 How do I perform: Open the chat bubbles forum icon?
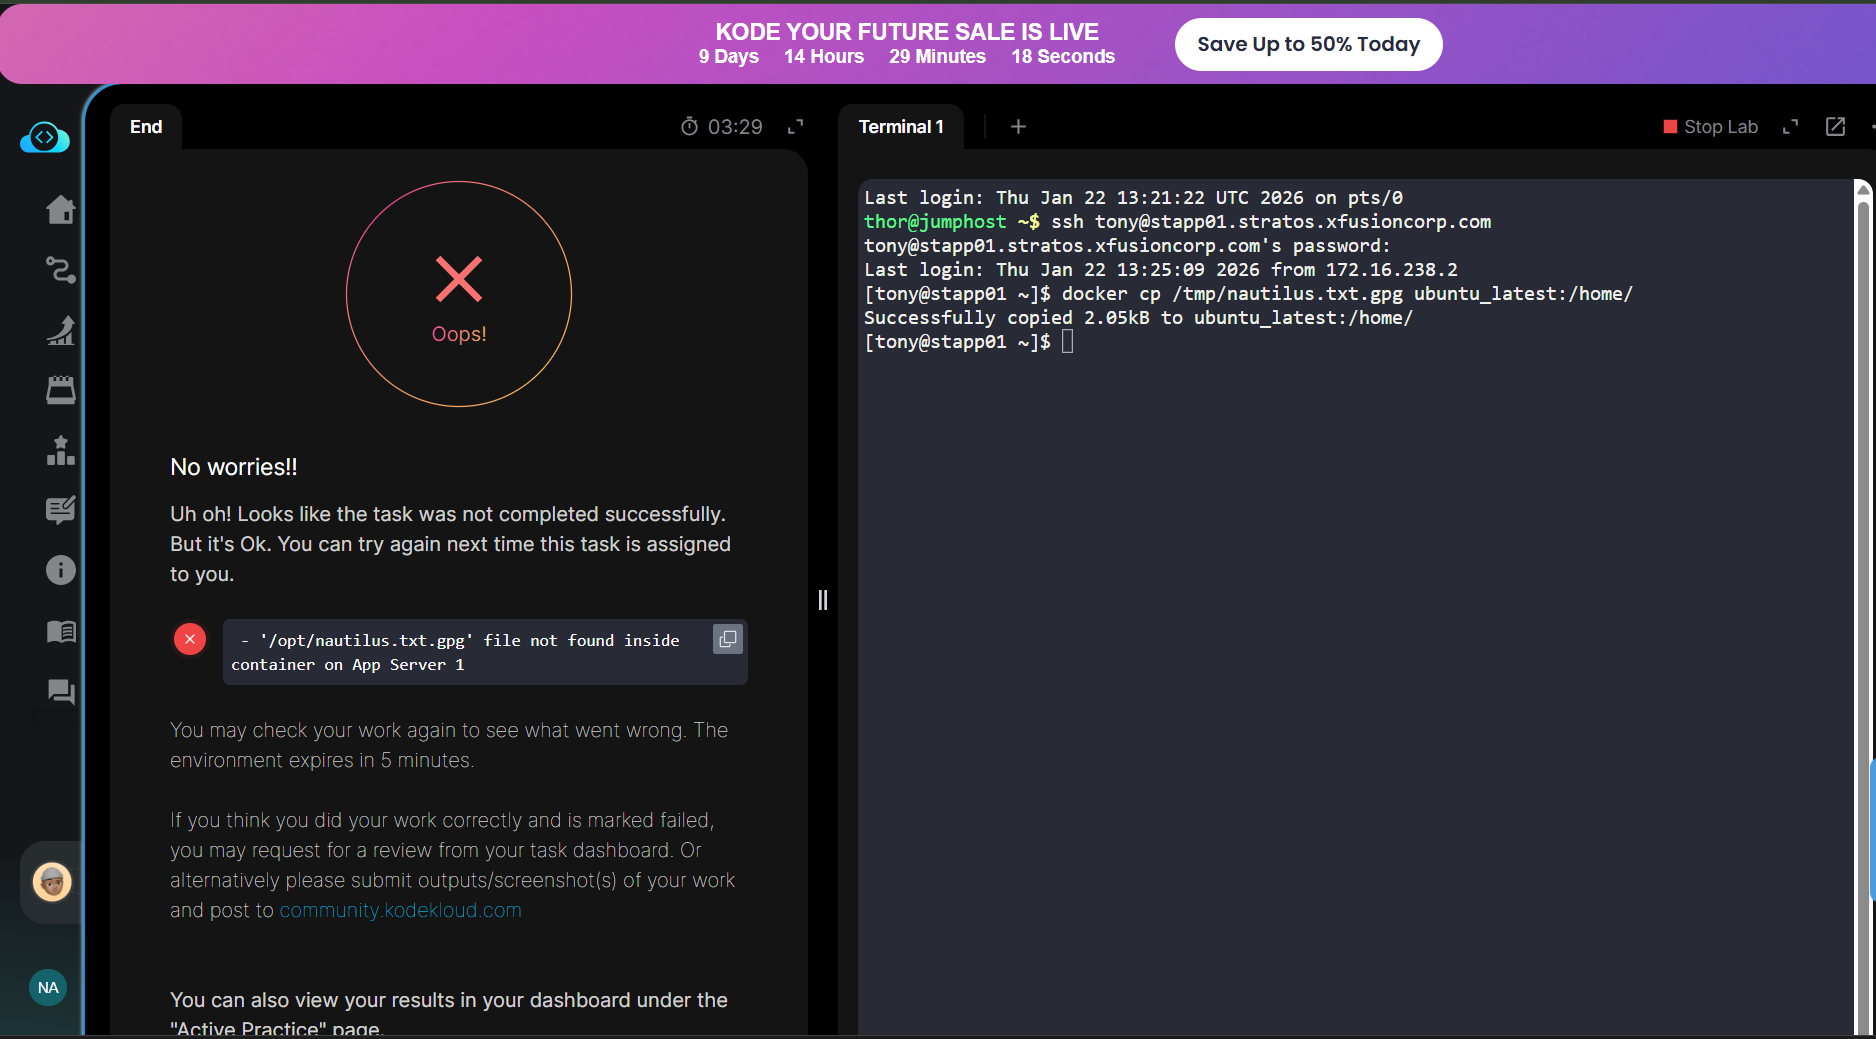[60, 691]
